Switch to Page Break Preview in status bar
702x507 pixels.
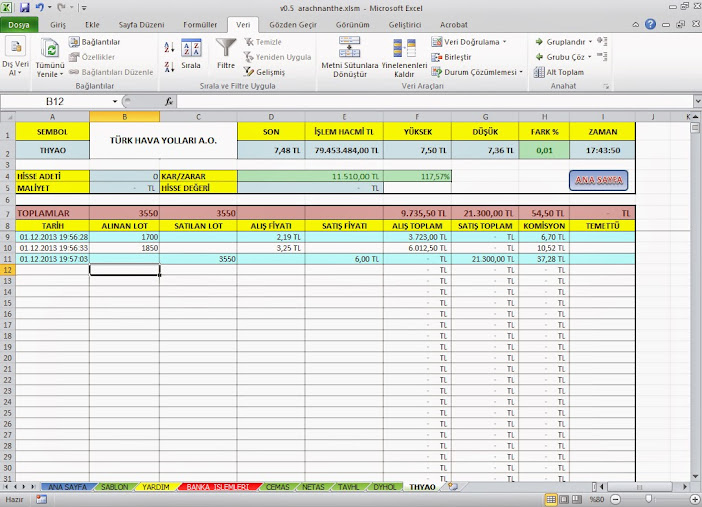(577, 499)
